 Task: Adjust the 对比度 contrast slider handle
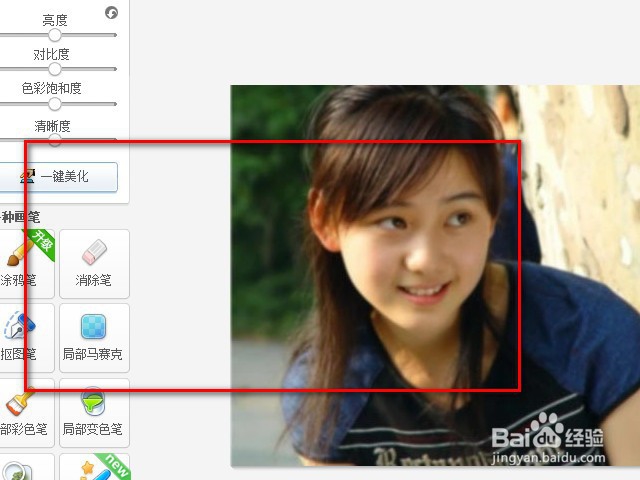[x=54, y=69]
